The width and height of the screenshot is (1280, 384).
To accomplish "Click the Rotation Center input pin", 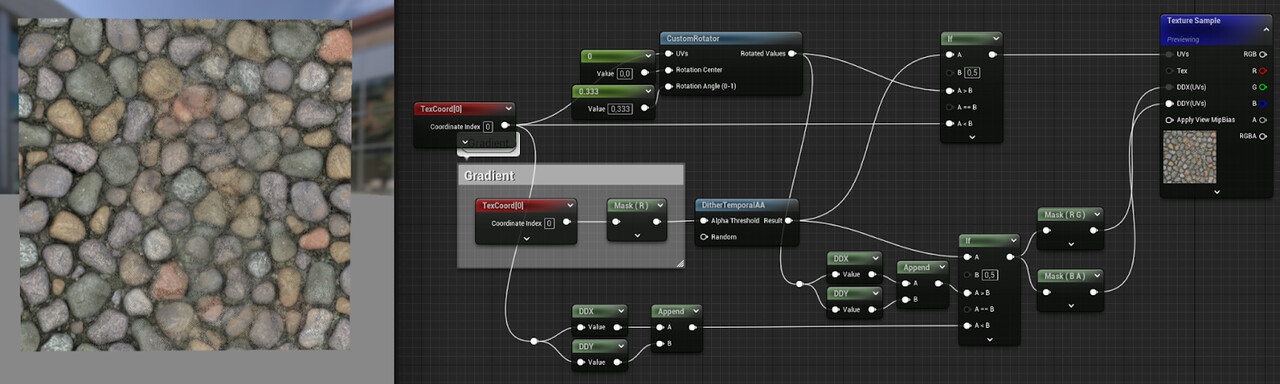I will coord(669,70).
